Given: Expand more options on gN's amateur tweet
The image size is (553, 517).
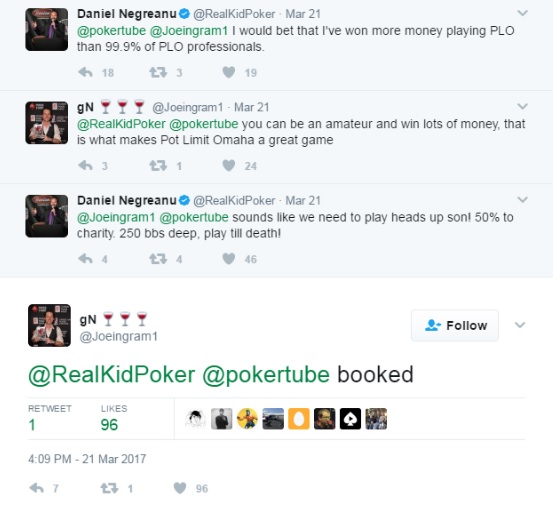Looking at the screenshot, I should [522, 106].
